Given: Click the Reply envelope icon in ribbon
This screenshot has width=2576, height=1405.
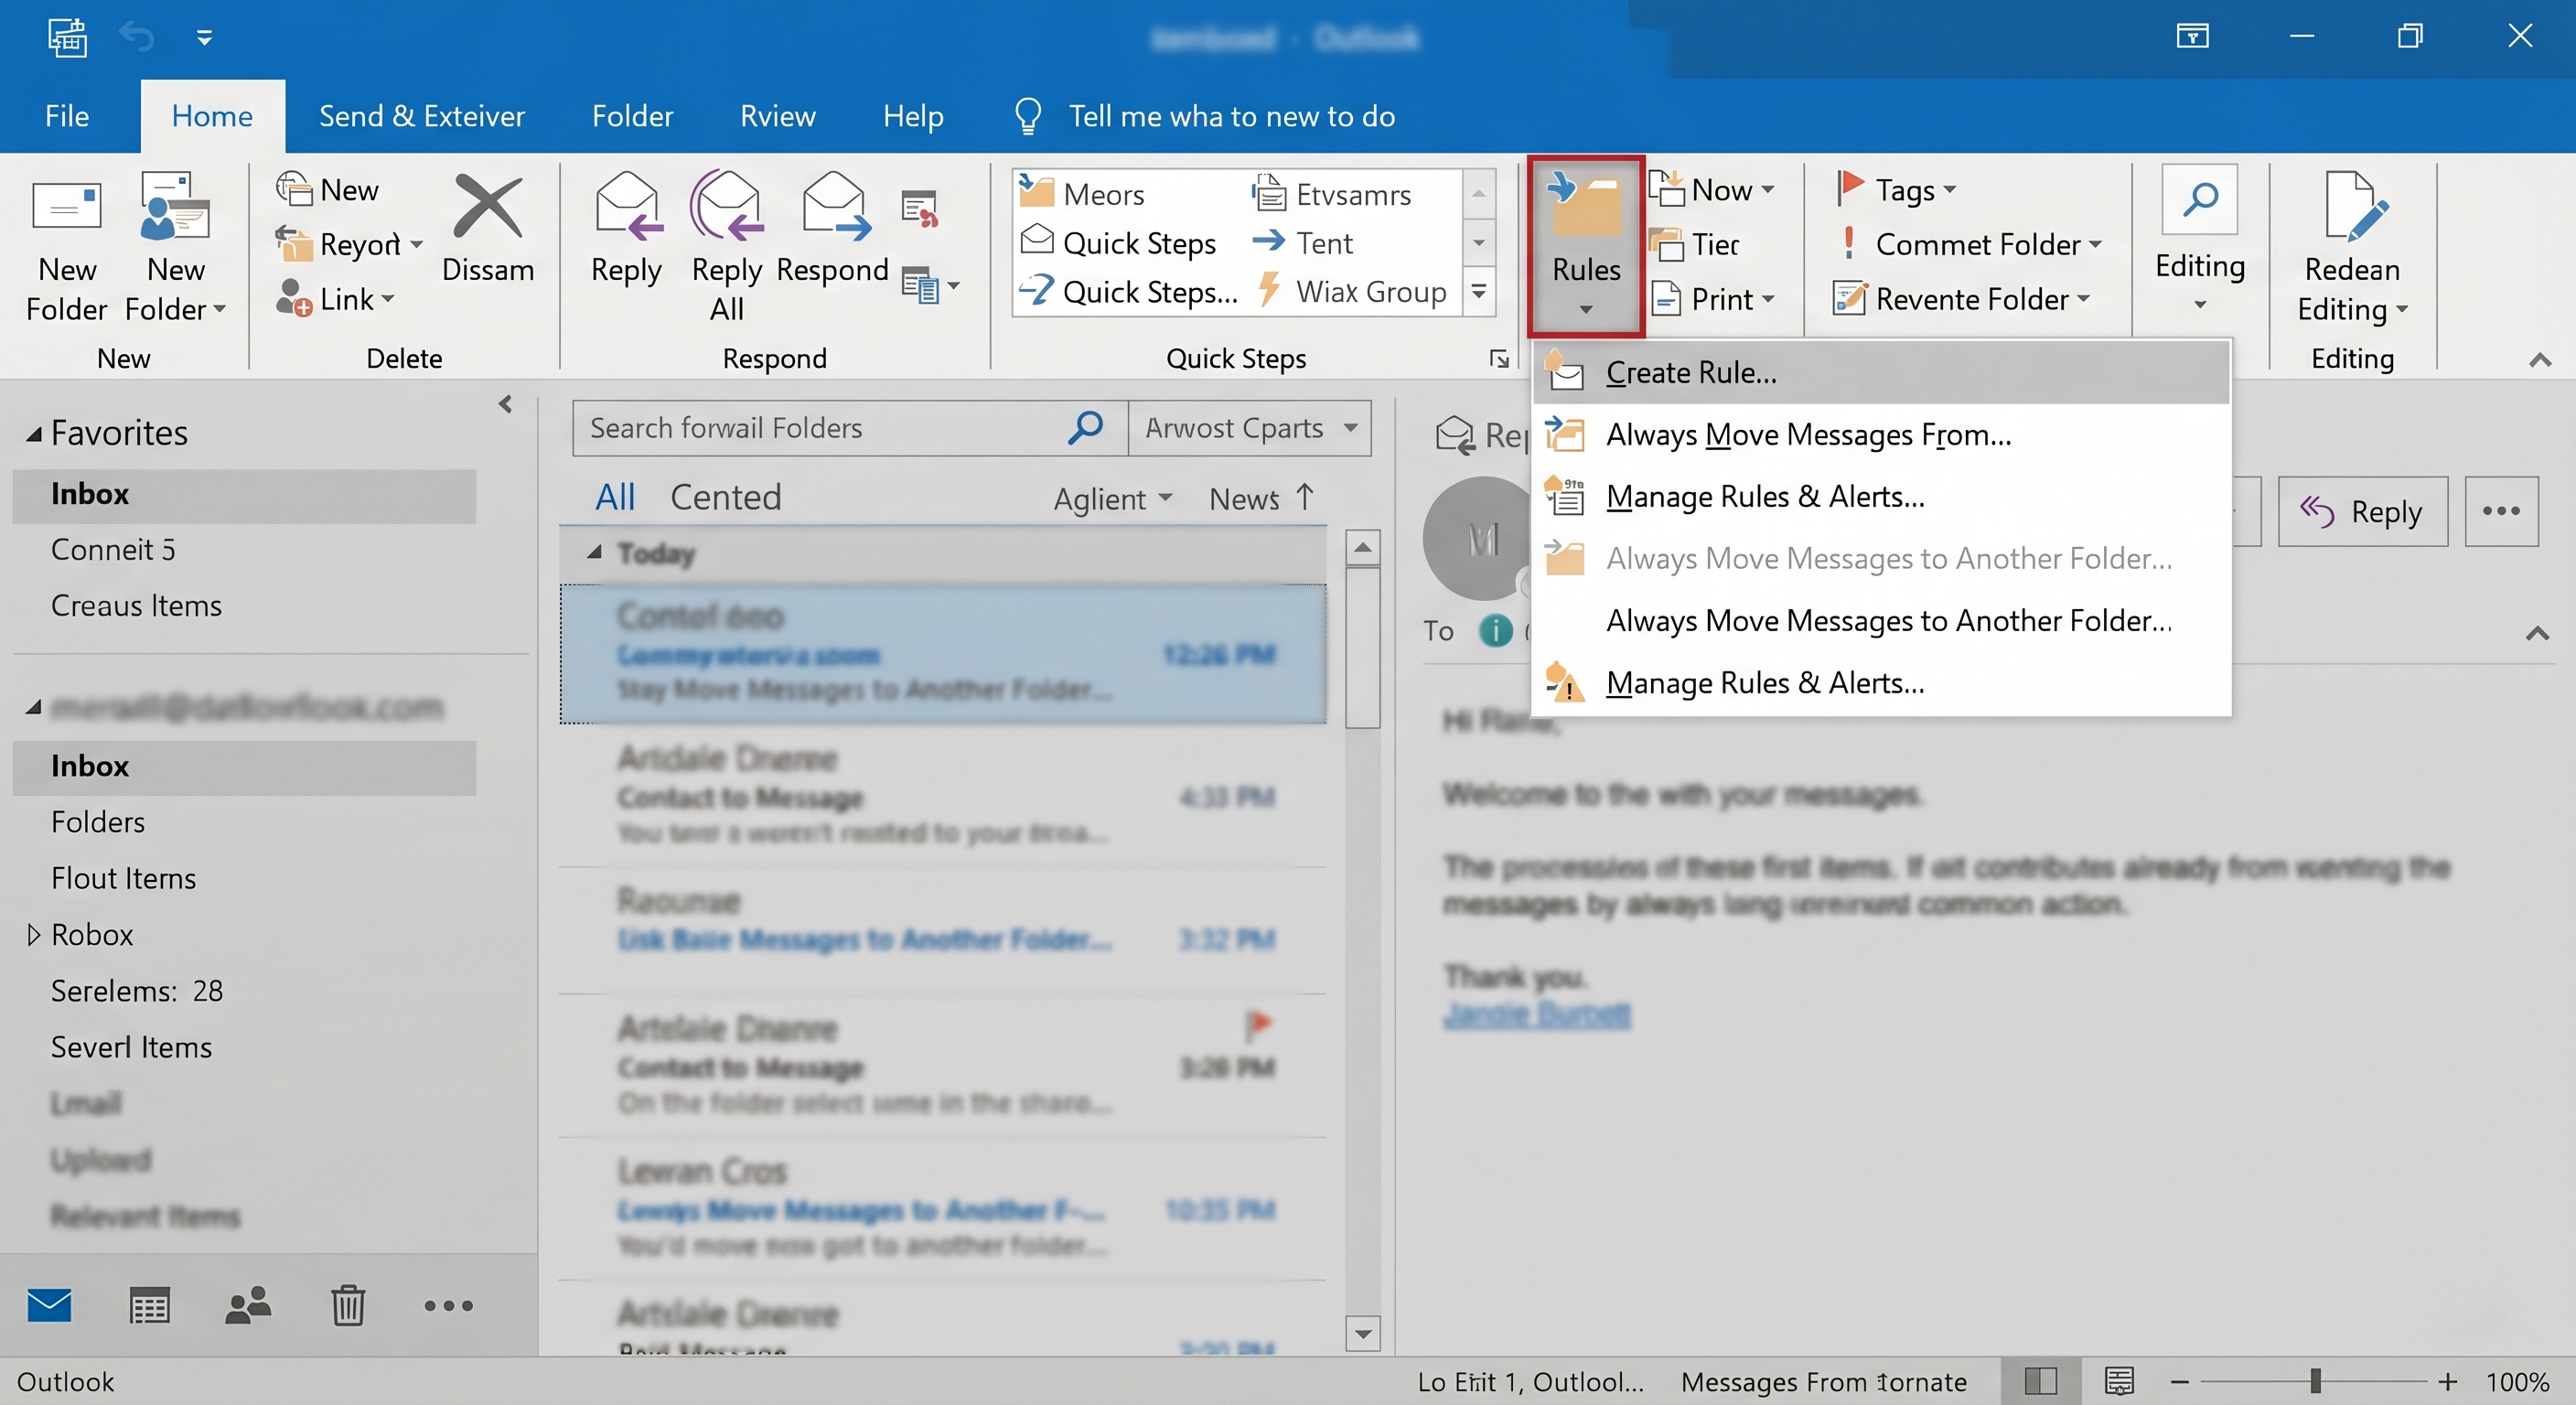Looking at the screenshot, I should tap(627, 207).
